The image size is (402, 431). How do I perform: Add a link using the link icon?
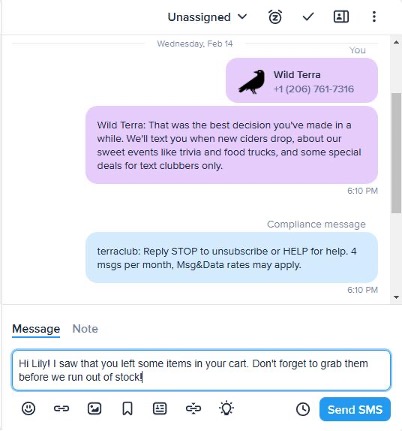click(61, 408)
